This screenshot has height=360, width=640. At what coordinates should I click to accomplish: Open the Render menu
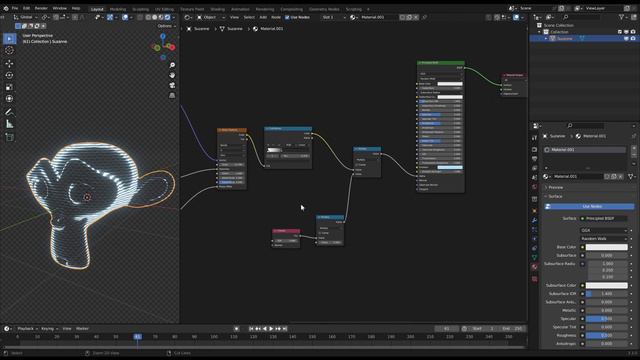[x=41, y=8]
